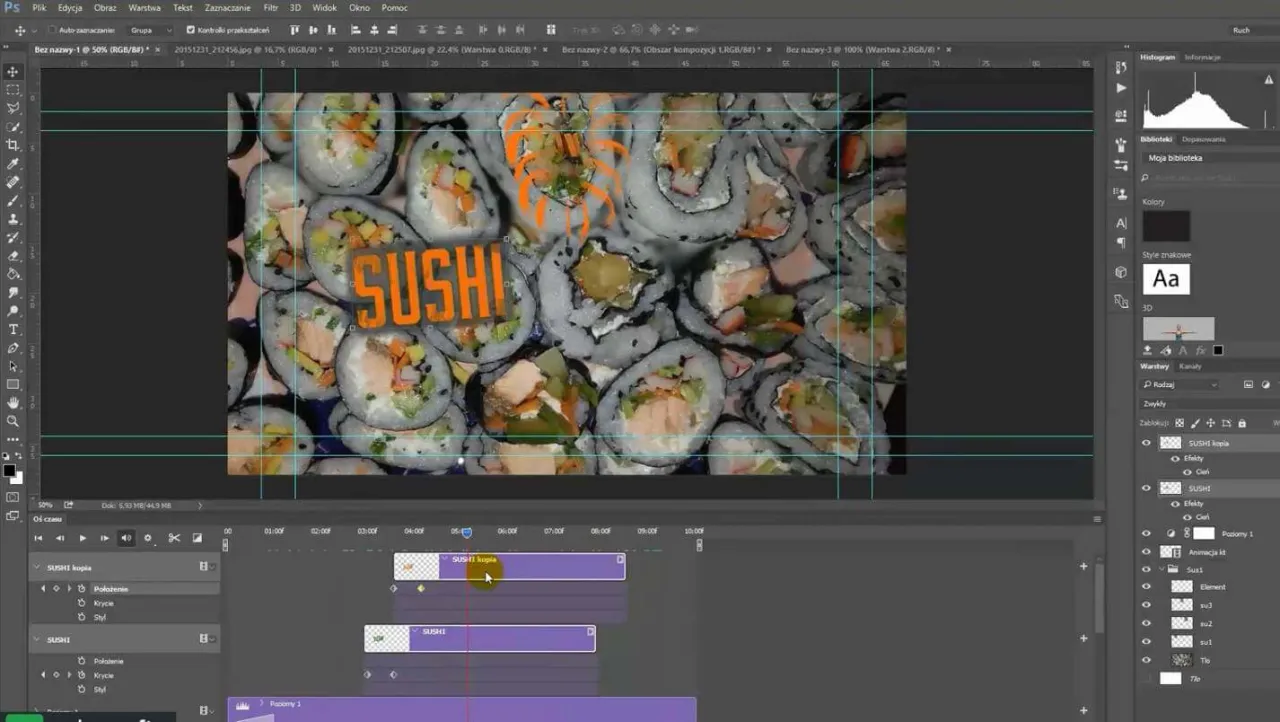Open the Aa character styles panel icon
This screenshot has width=1280, height=722.
(x=1166, y=279)
